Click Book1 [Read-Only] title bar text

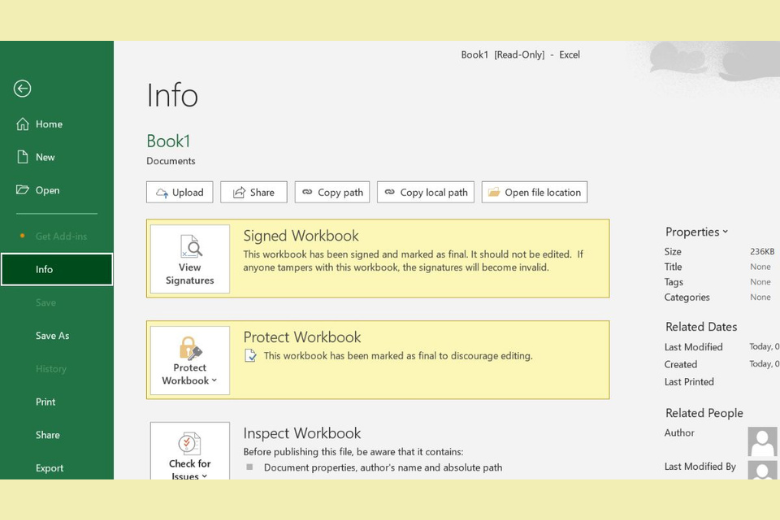coord(502,55)
